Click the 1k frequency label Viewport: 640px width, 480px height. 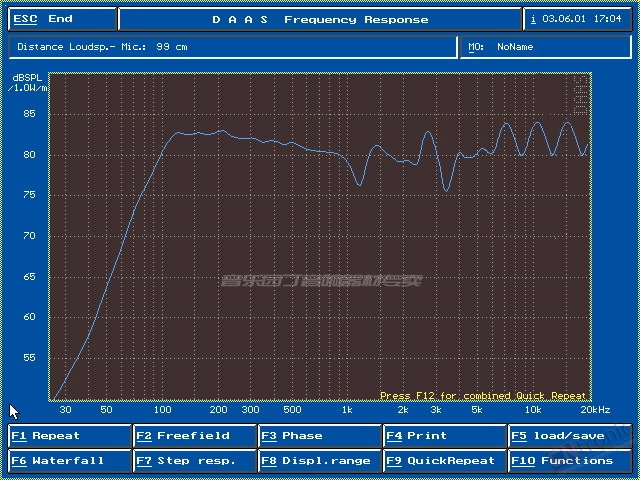point(347,410)
